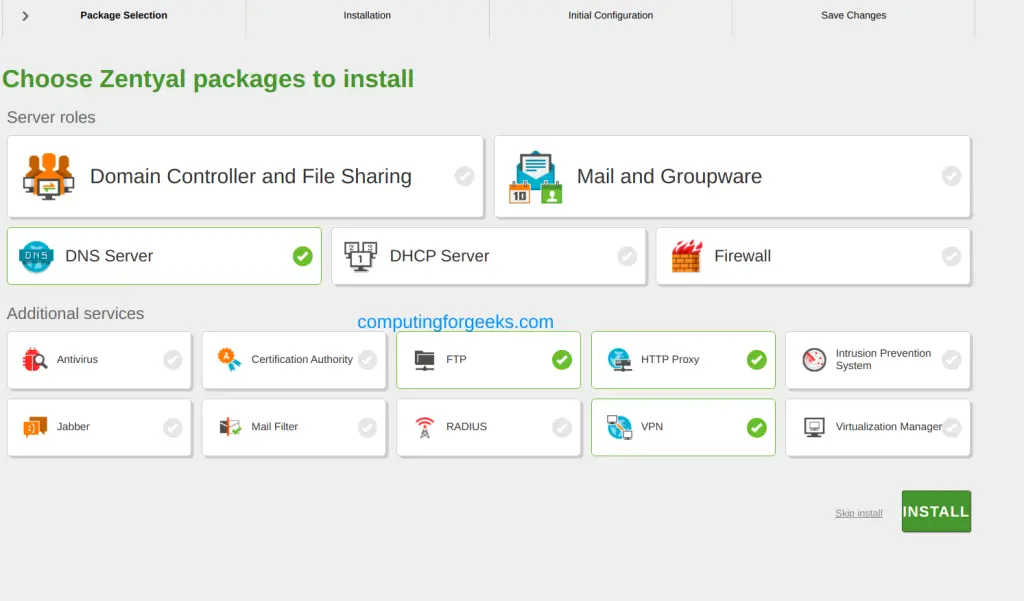Image resolution: width=1024 pixels, height=601 pixels.
Task: Click the RADIUS antenna icon
Action: click(424, 427)
